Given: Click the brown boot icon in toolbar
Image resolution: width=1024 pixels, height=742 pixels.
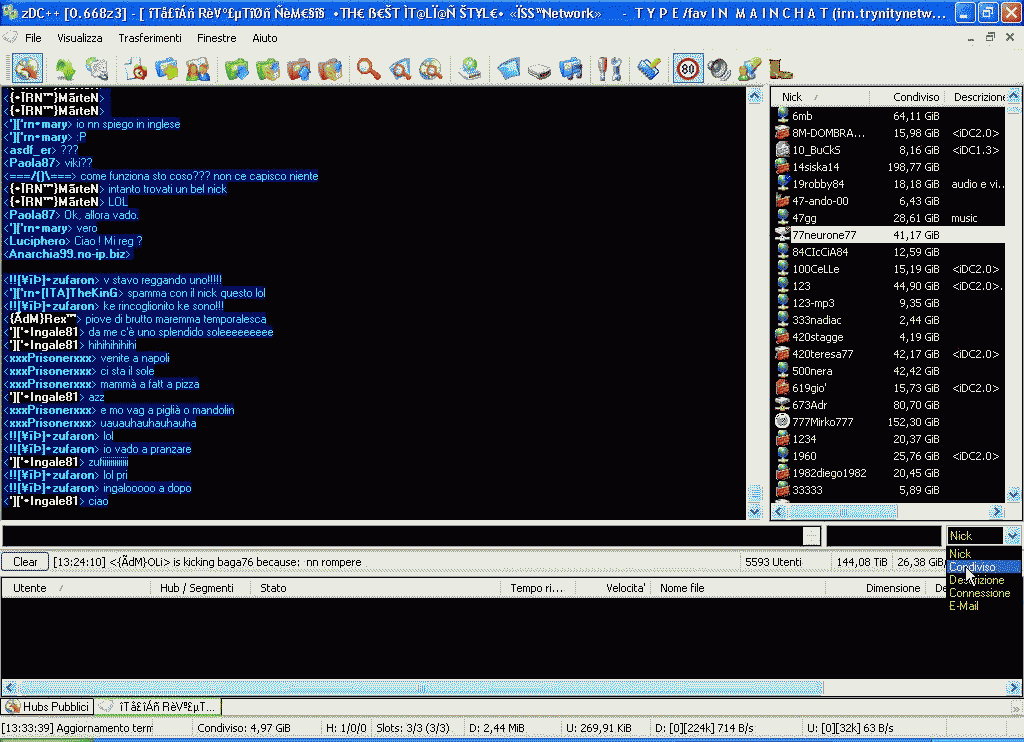Looking at the screenshot, I should 781,69.
